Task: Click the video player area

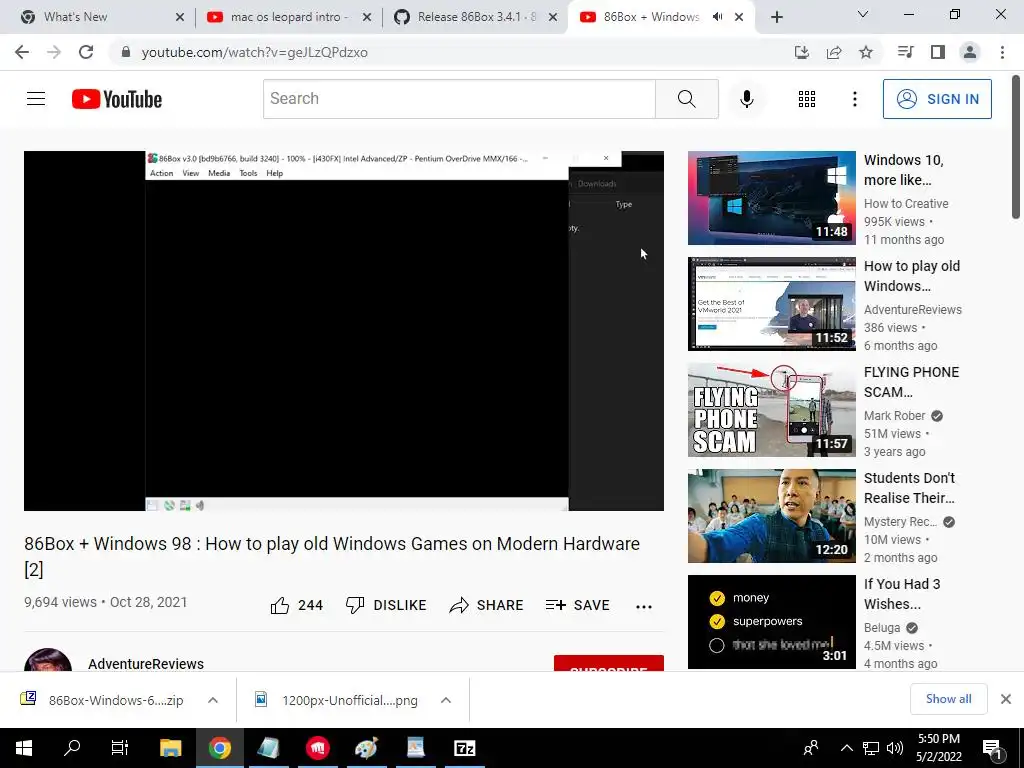Action: 344,330
